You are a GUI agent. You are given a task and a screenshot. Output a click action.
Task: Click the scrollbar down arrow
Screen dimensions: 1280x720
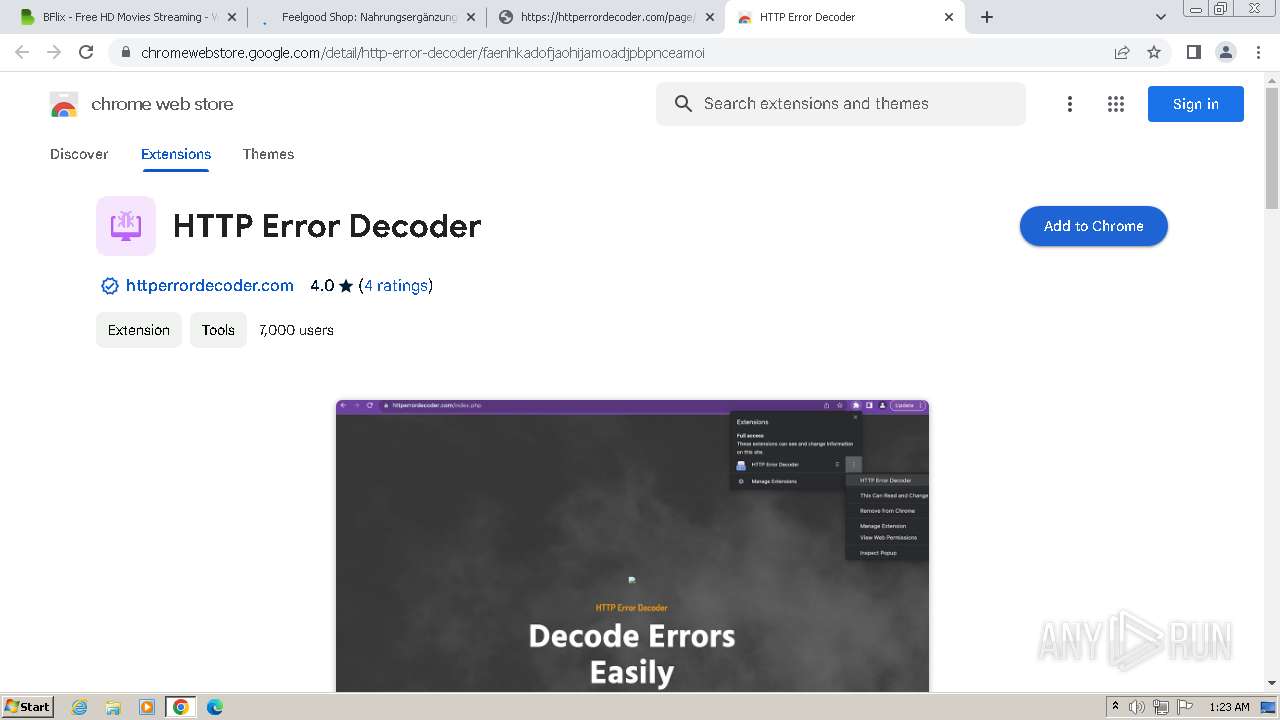point(1272,684)
